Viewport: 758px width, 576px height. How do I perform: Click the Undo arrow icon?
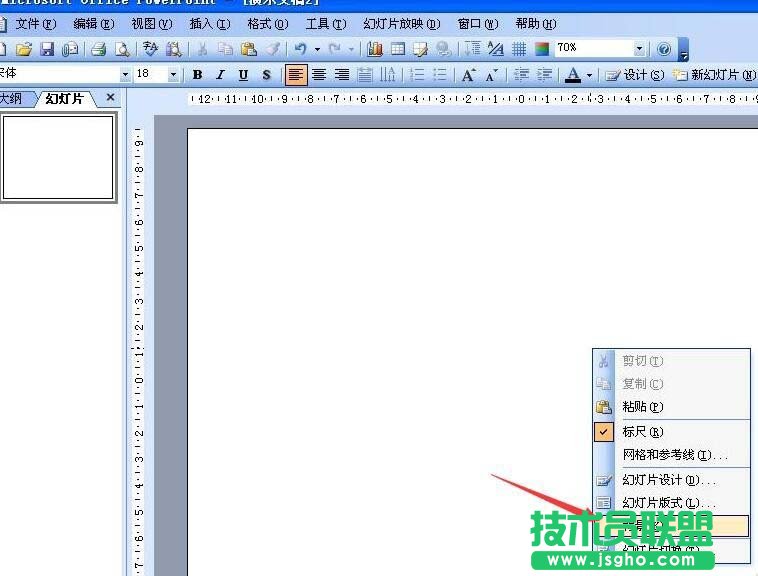coord(300,49)
